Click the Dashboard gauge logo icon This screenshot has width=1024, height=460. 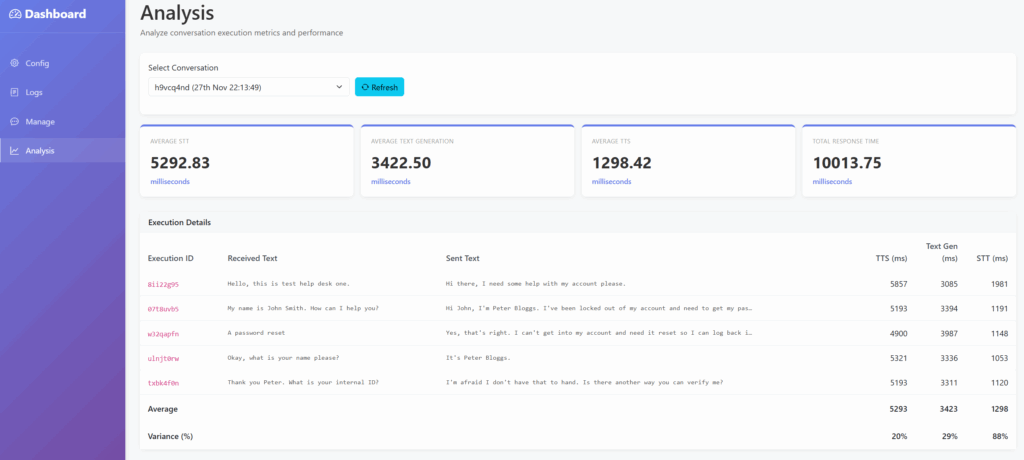(14, 14)
